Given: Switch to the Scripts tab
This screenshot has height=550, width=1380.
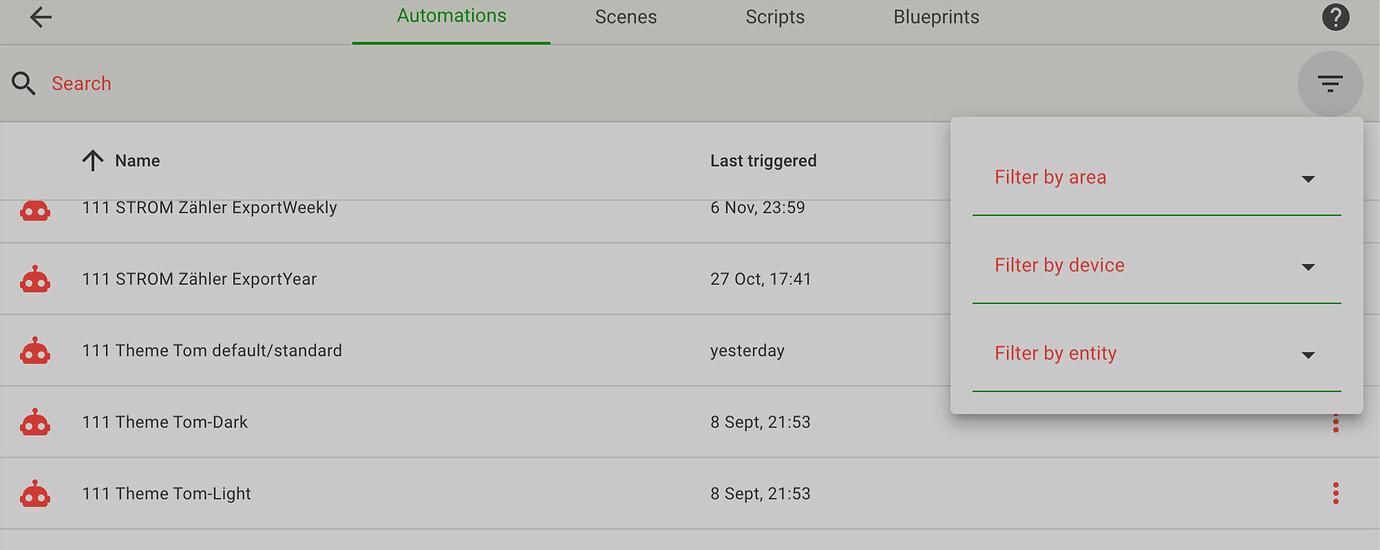Looking at the screenshot, I should pos(775,17).
